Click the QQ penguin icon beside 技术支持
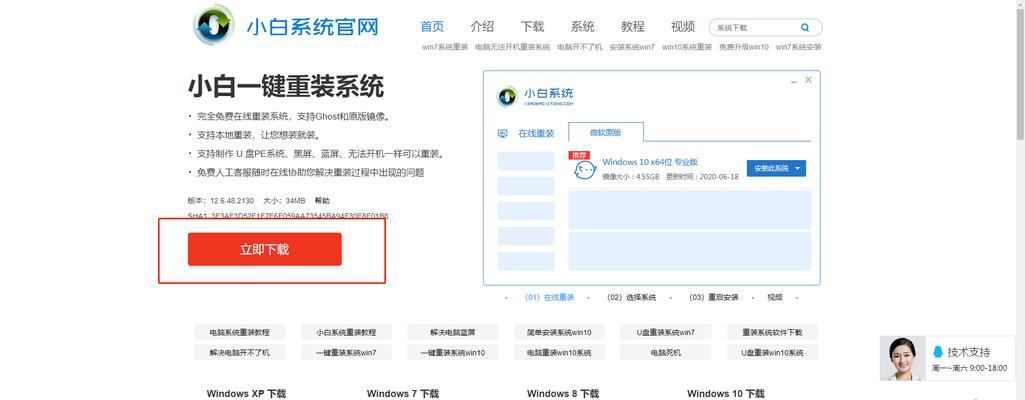The width and height of the screenshot is (1025, 400). point(938,352)
